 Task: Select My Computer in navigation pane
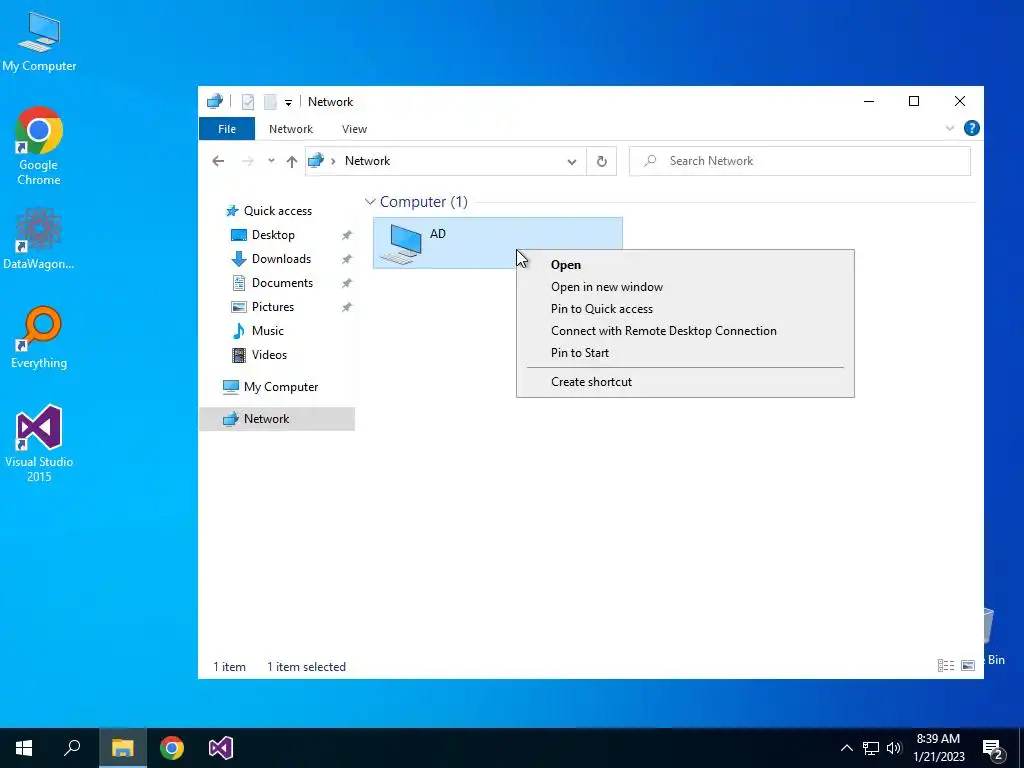tap(281, 387)
